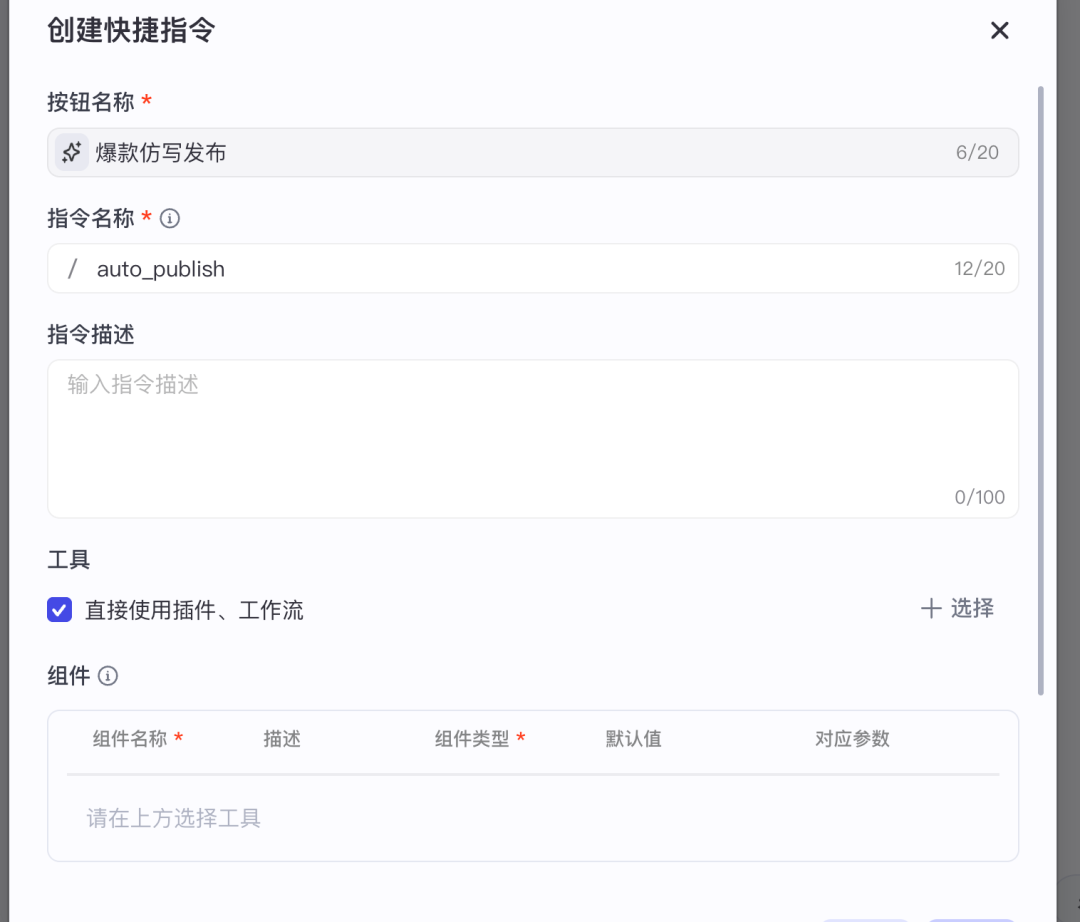Uncheck 直接使用插件、工作流 checkbox

point(60,609)
